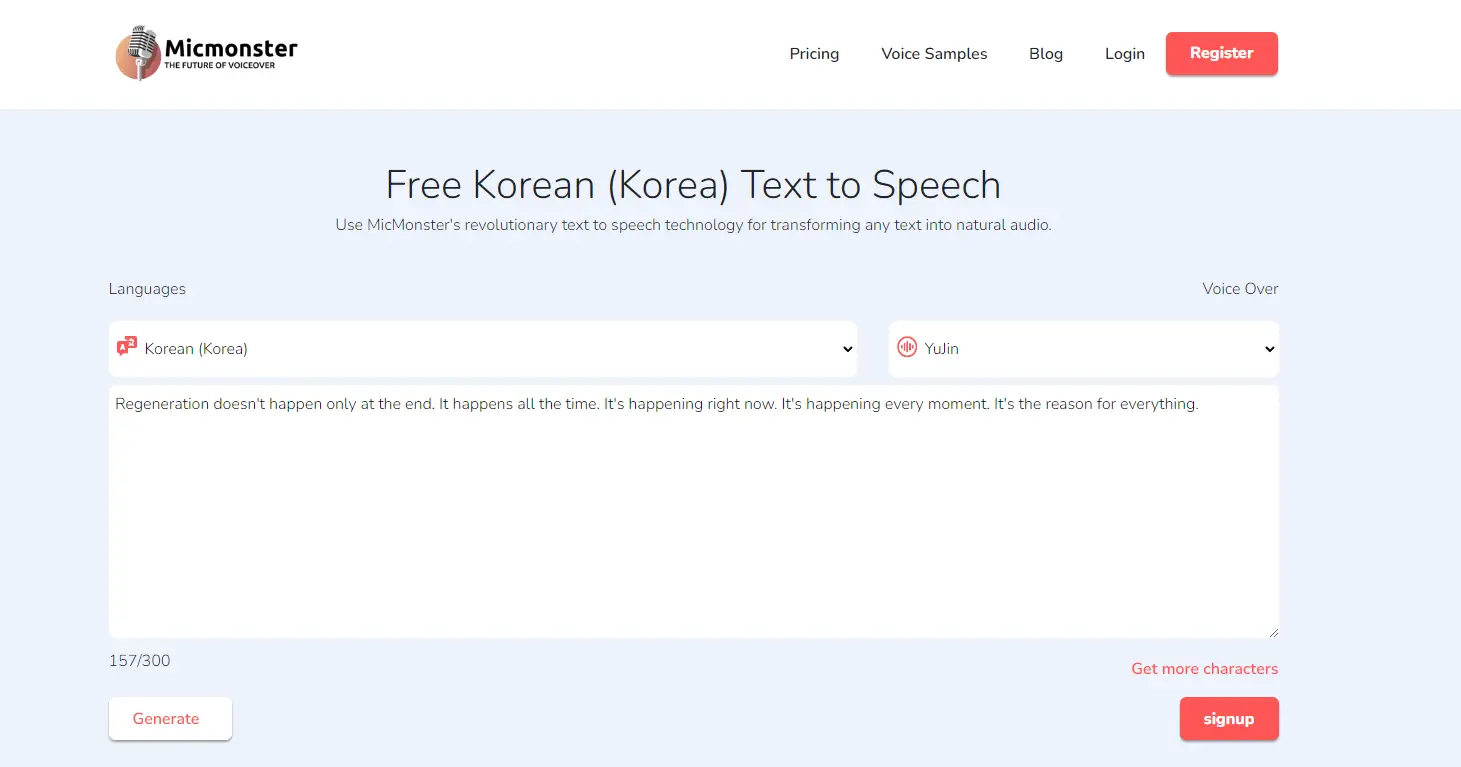Click the Free Korean (Korea) Text to Speech heading
The height and width of the screenshot is (767, 1461).
click(x=693, y=185)
